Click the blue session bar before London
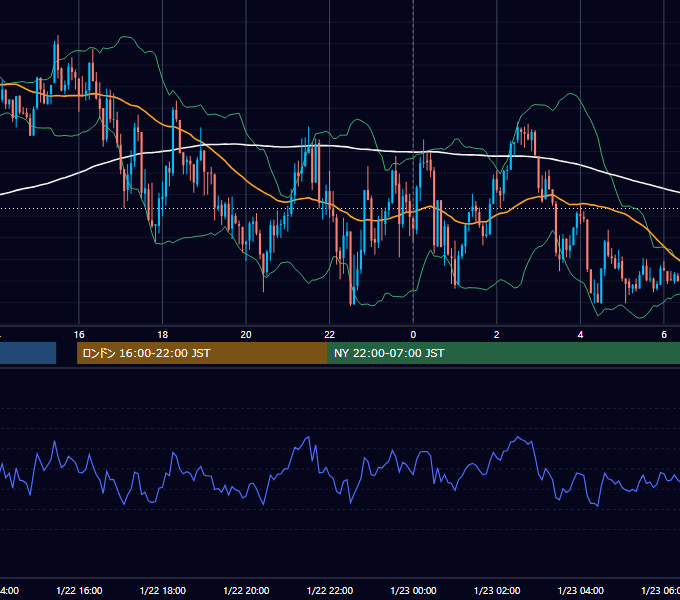This screenshot has height=600, width=680. click(28, 353)
